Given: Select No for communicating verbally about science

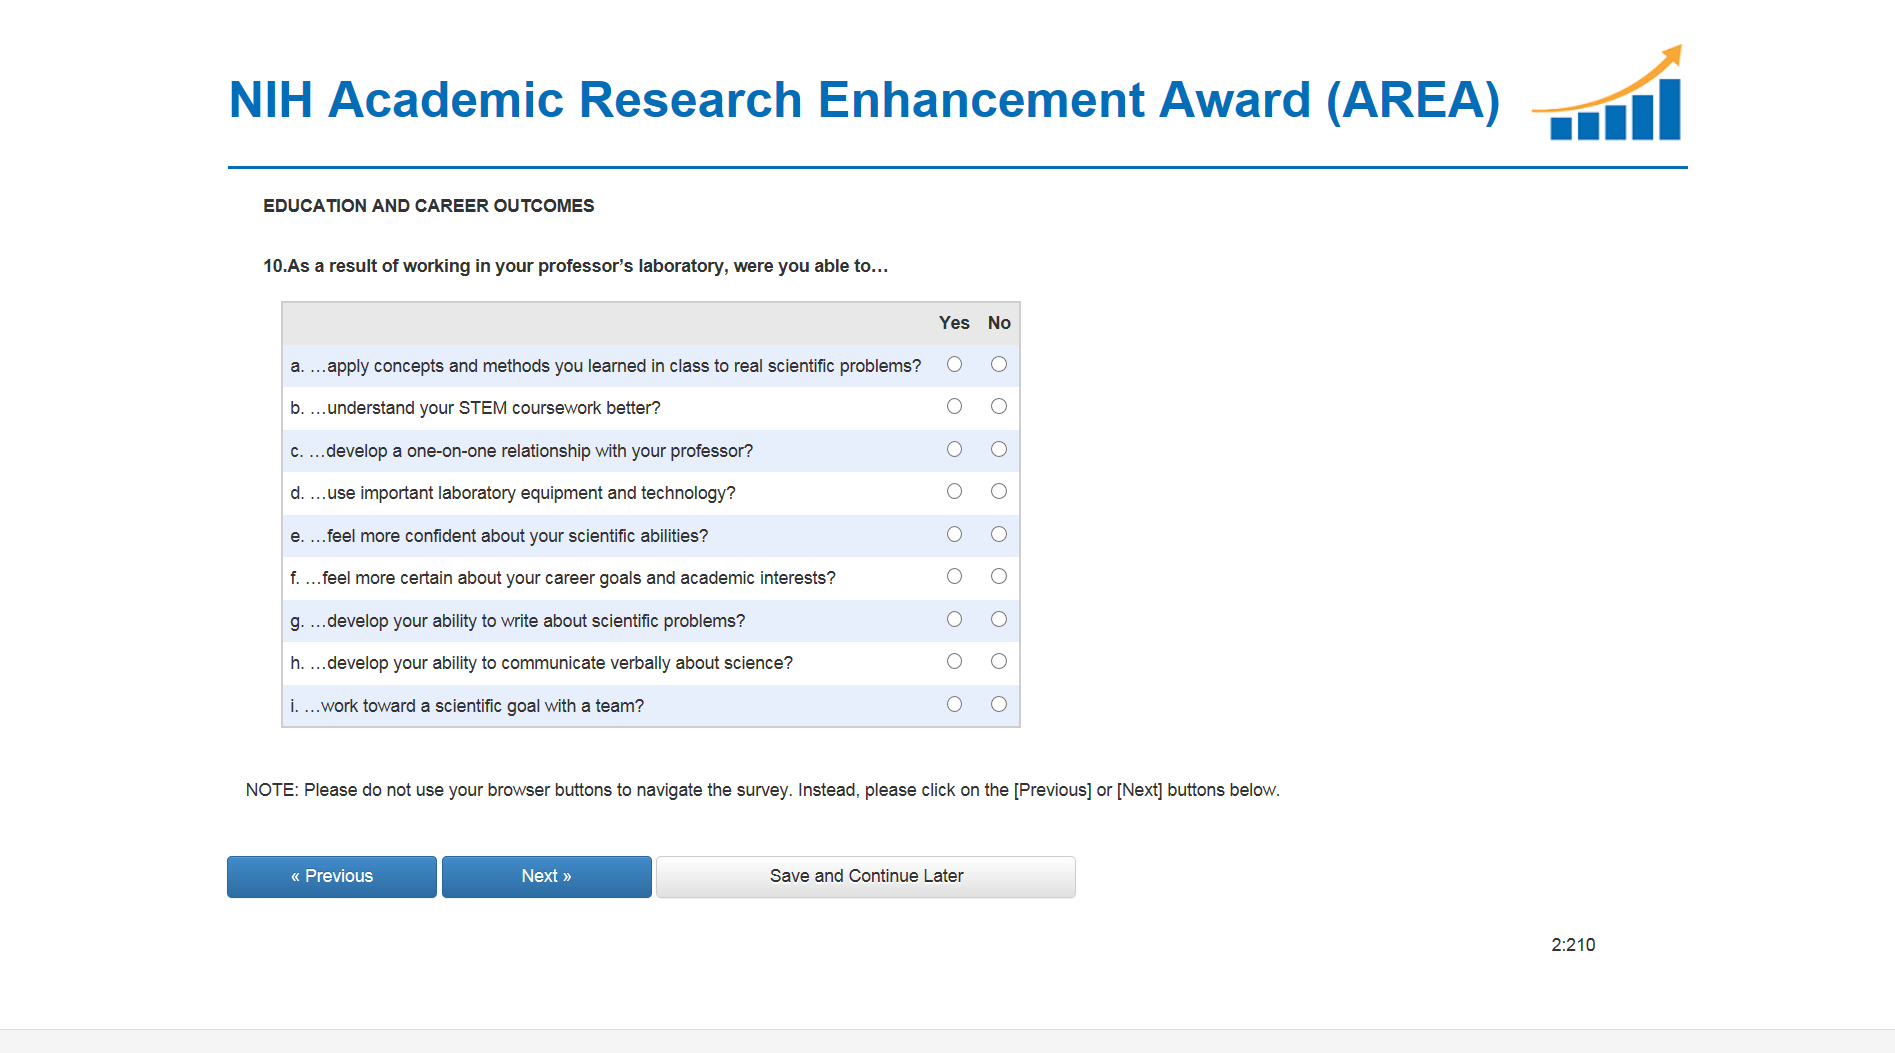Looking at the screenshot, I should (998, 662).
